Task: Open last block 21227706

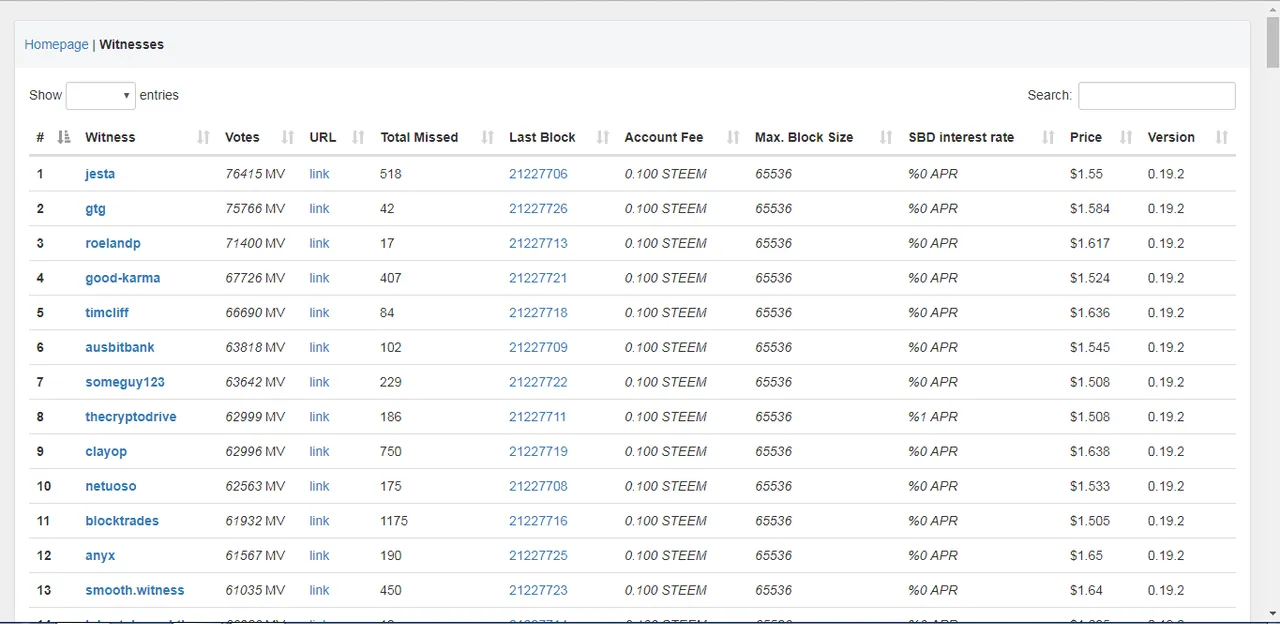Action: (538, 174)
